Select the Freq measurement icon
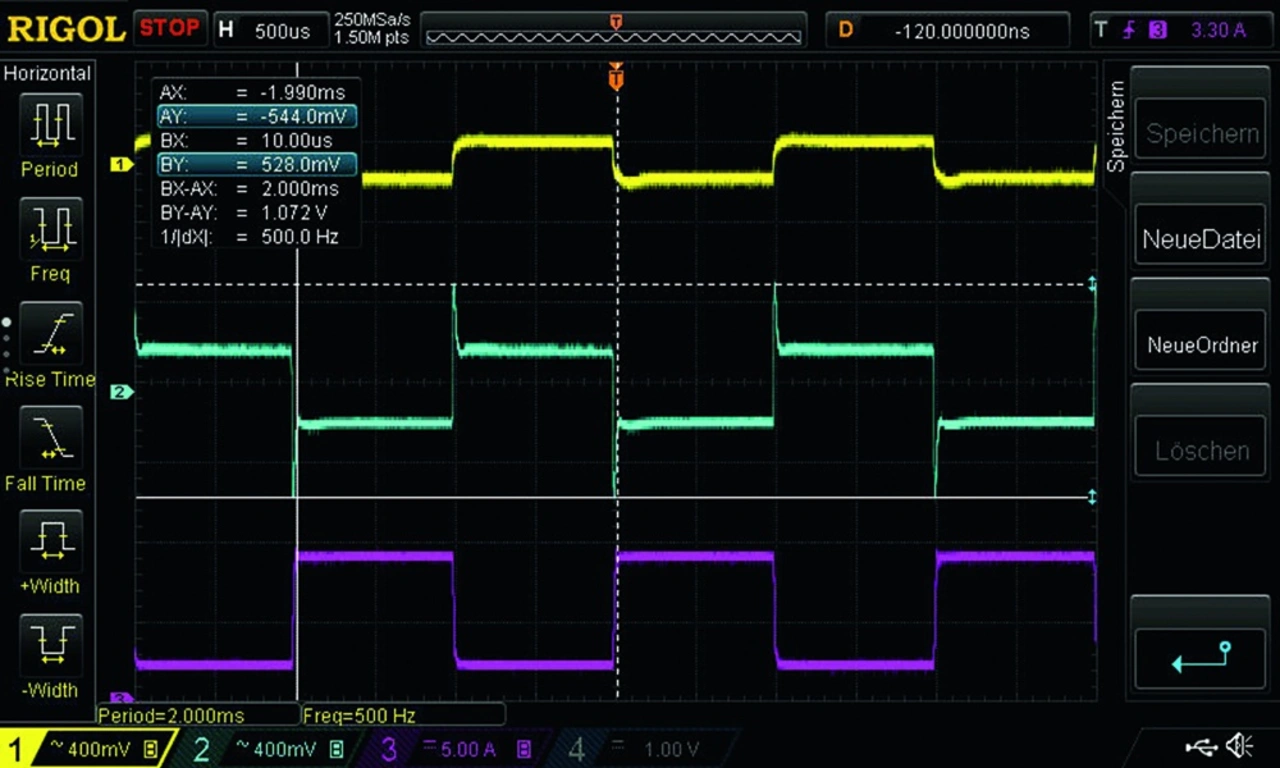1280x768 pixels. (x=49, y=229)
